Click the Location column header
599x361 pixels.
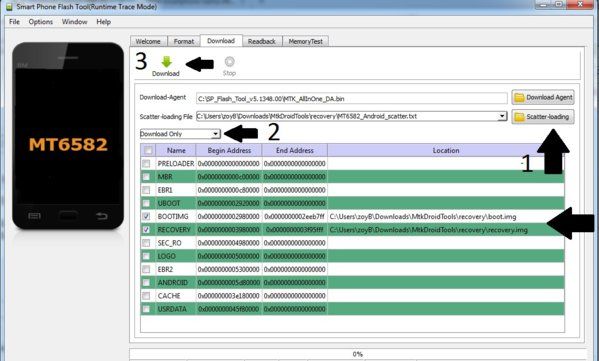coord(446,151)
